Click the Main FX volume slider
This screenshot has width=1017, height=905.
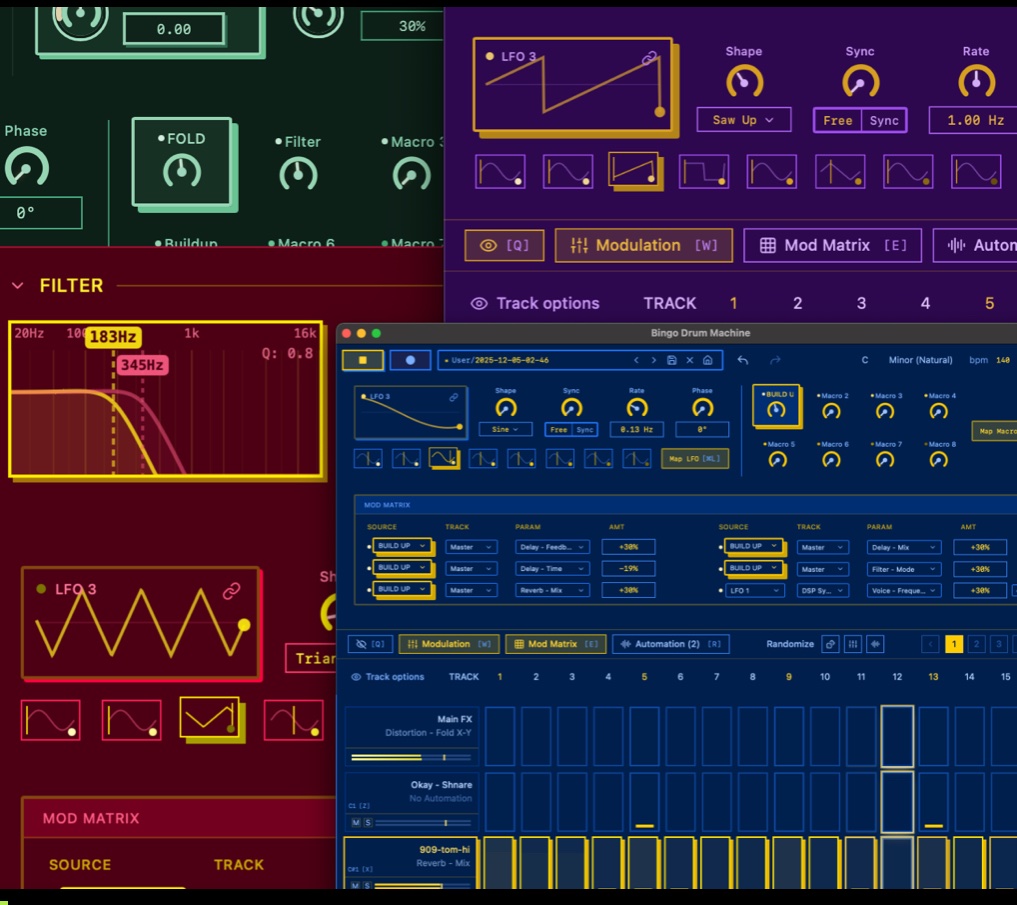point(411,757)
